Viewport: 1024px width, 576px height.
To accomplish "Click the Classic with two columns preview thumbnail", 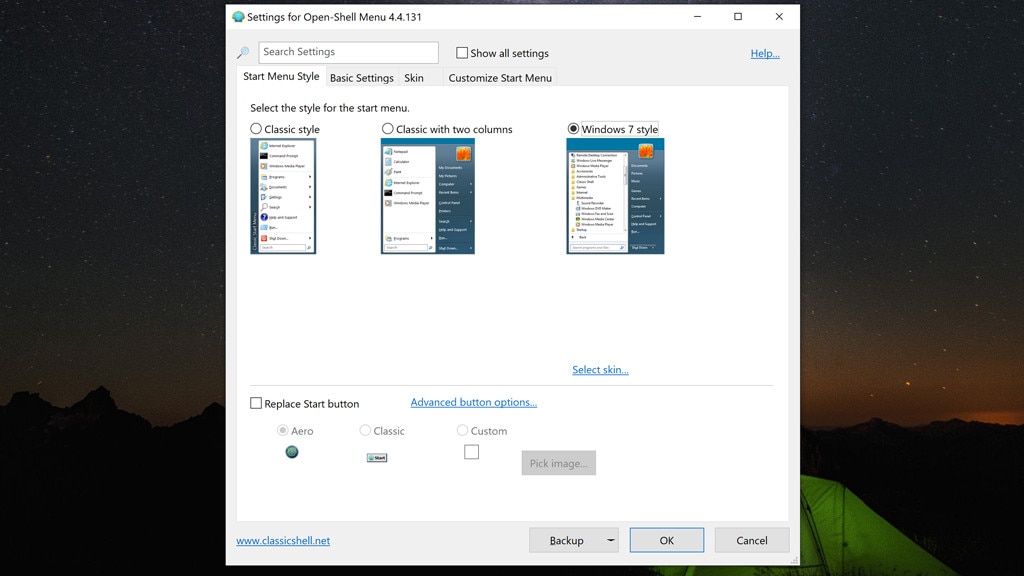I will click(x=428, y=196).
